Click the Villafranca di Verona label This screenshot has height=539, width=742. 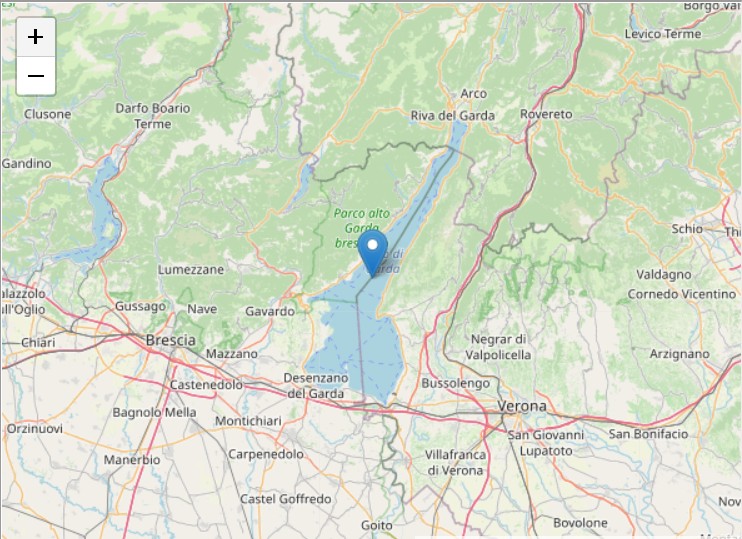coord(455,462)
